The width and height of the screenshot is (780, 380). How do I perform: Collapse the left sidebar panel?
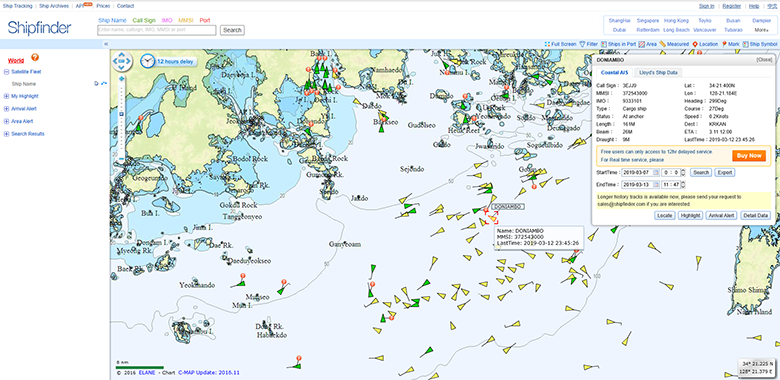pyautogui.click(x=106, y=44)
